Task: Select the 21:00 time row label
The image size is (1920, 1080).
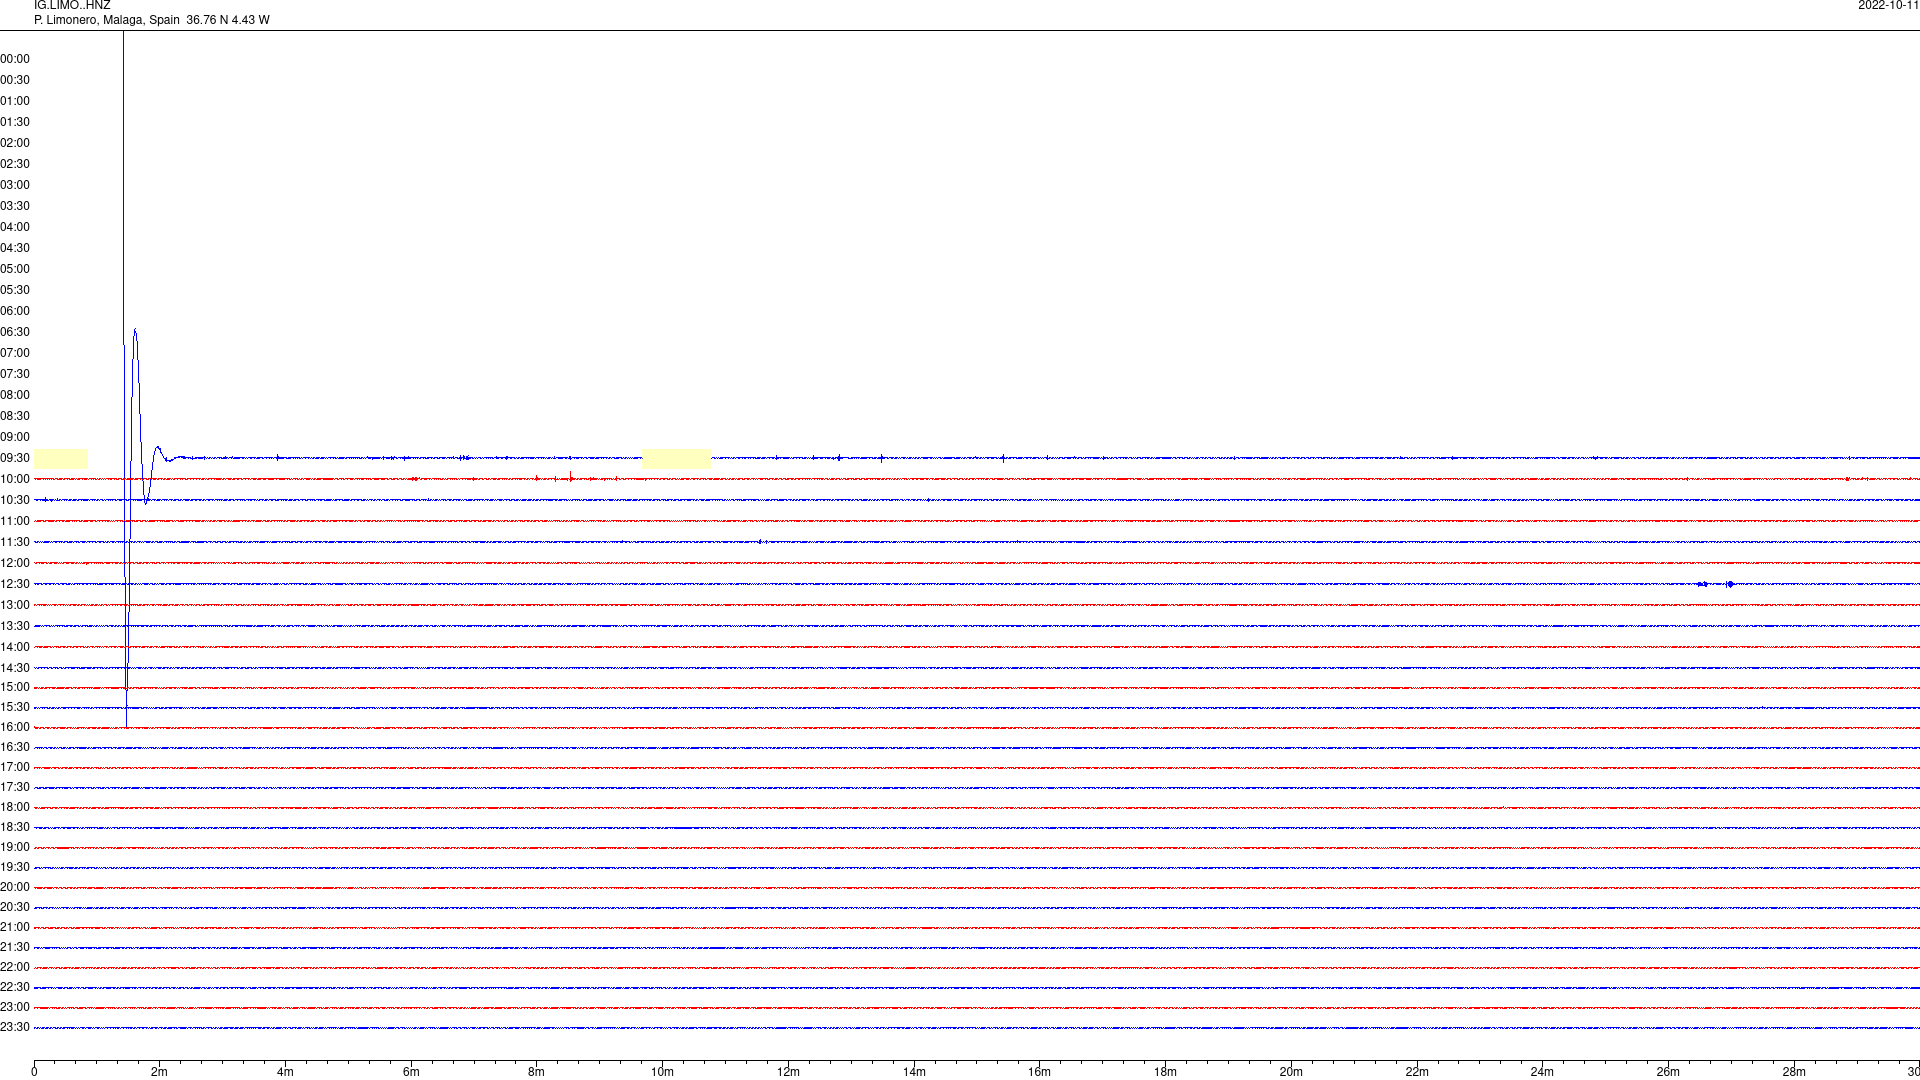Action: [x=15, y=927]
